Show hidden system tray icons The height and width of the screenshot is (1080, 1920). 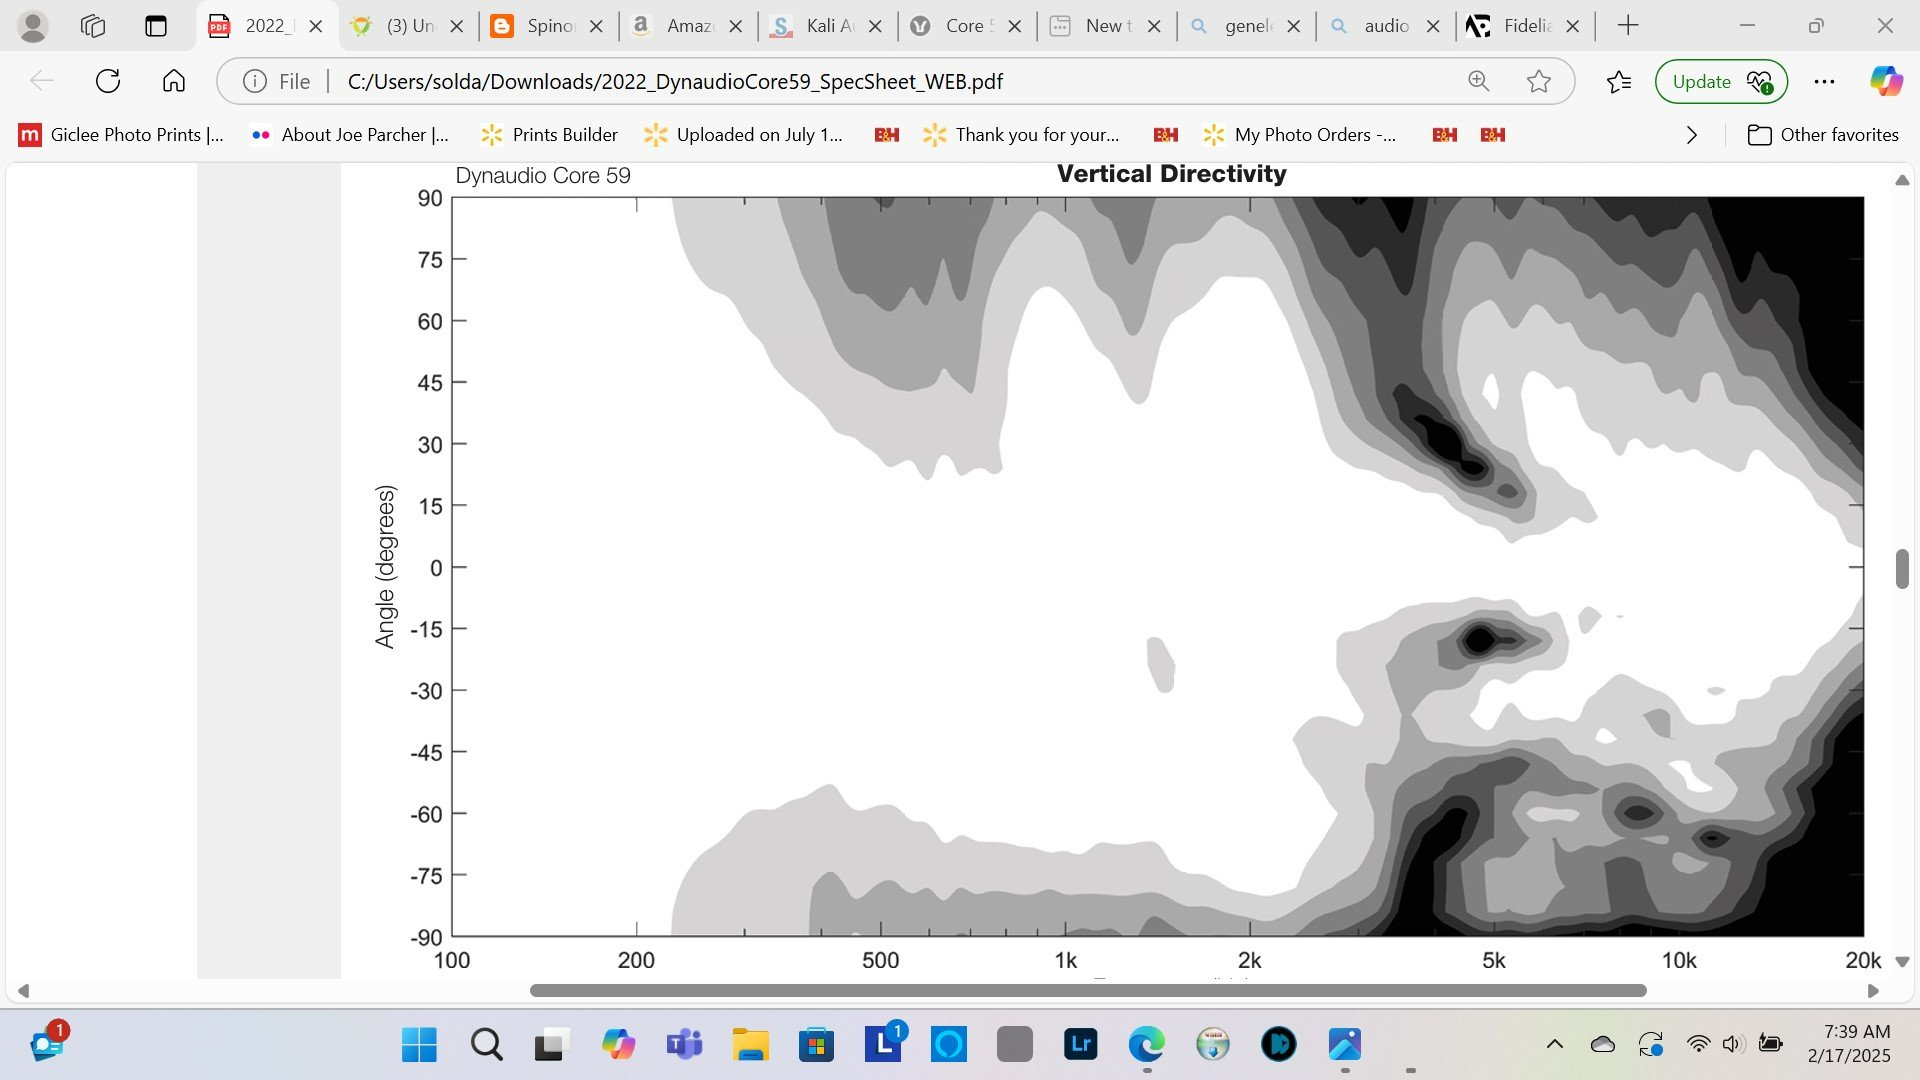pyautogui.click(x=1555, y=1045)
